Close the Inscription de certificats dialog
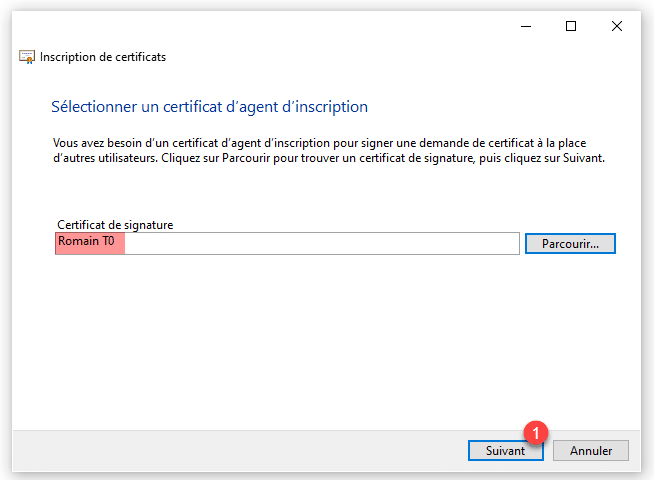654x480 pixels. pos(617,27)
